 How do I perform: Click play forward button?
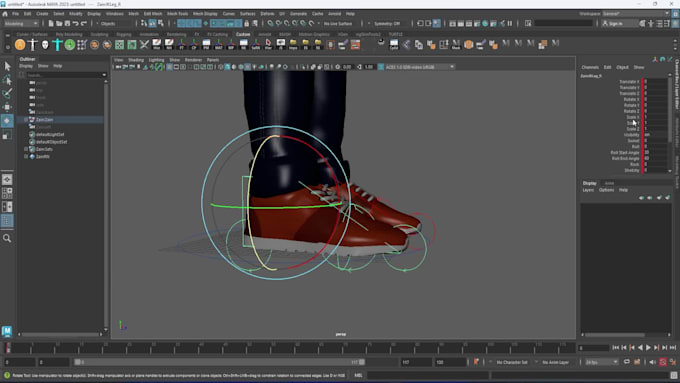[648, 347]
